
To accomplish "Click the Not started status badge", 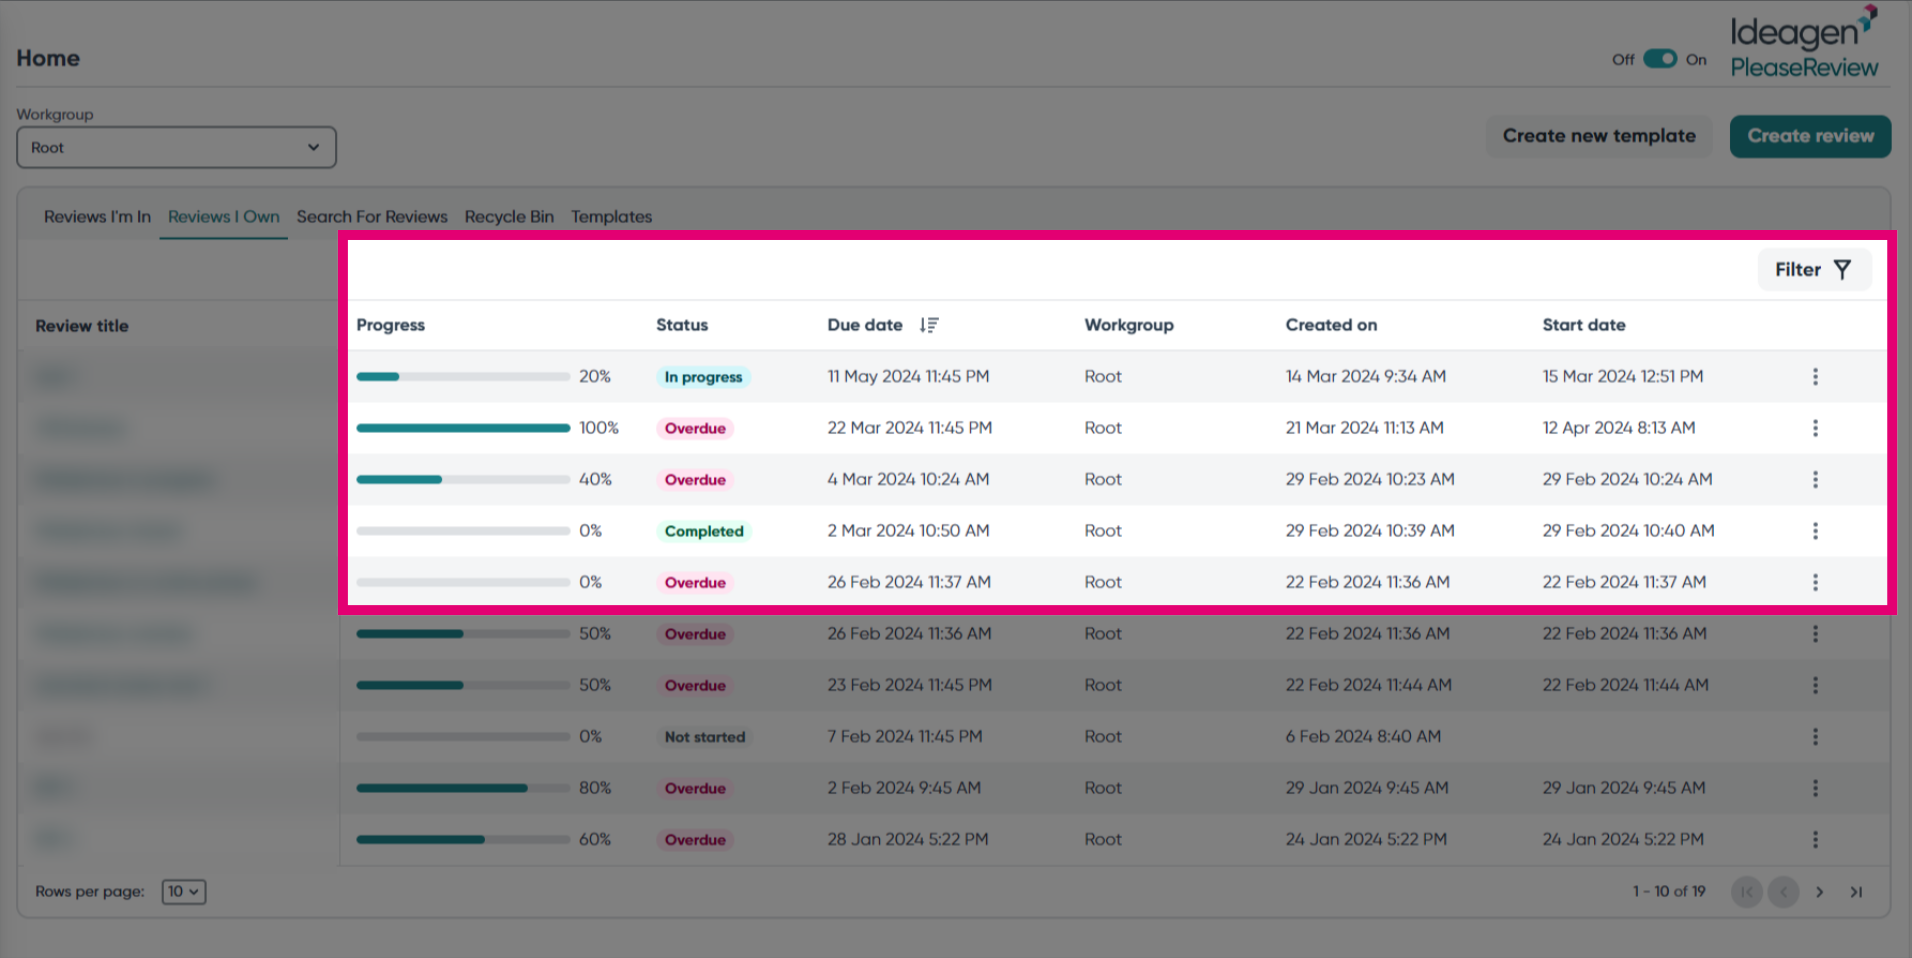I will 705,737.
